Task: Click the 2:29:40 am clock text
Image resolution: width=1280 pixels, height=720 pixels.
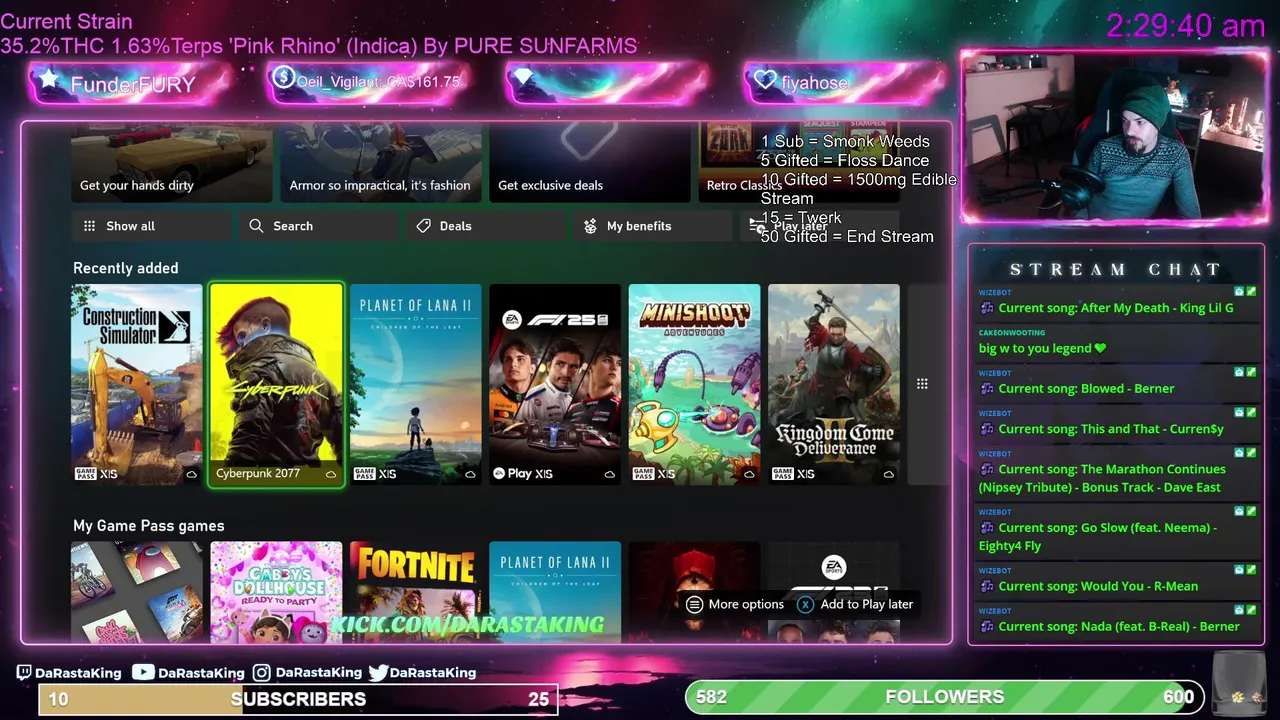Action: (1186, 26)
